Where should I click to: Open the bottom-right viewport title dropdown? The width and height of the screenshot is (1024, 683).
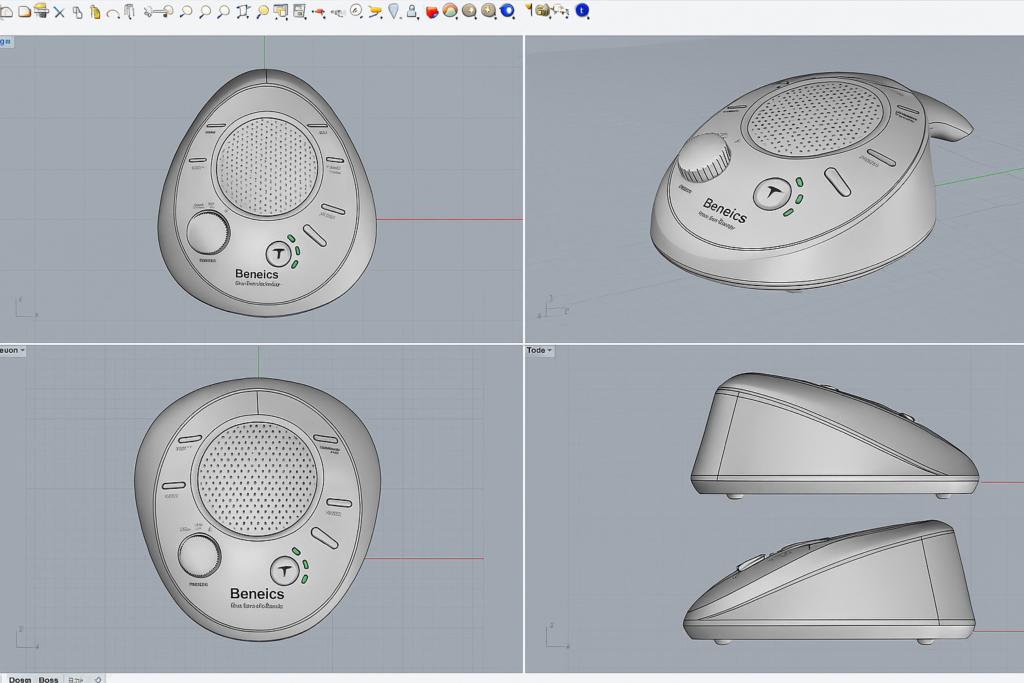539,350
